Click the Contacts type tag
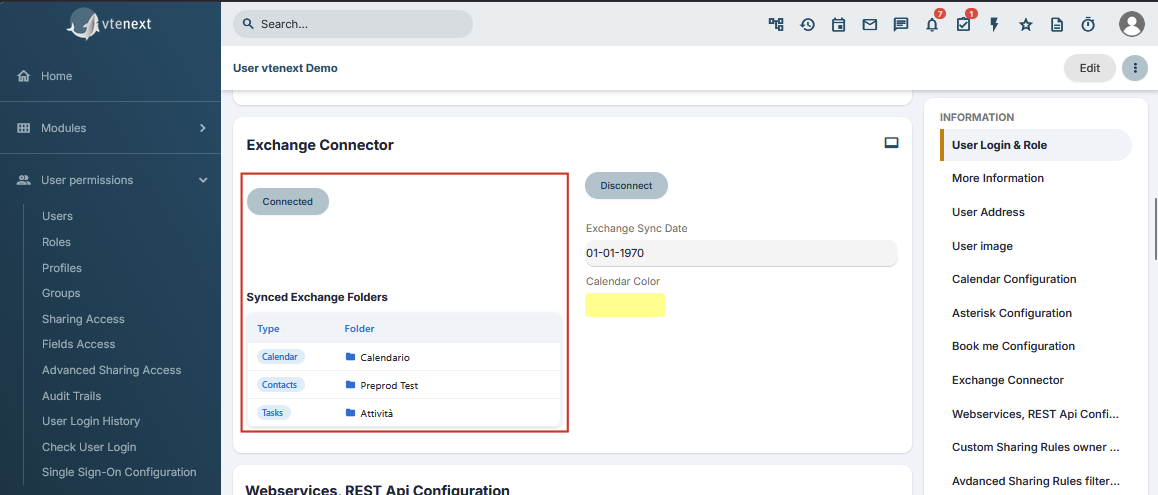 [x=281, y=385]
